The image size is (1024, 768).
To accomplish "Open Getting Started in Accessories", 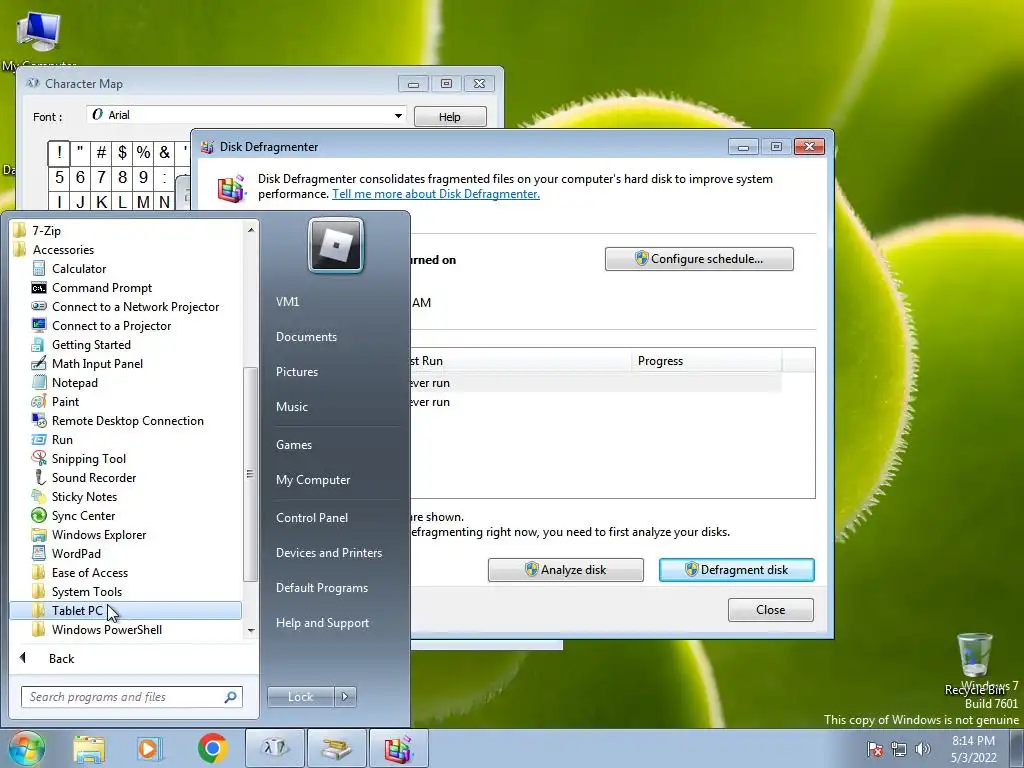I will pos(91,344).
